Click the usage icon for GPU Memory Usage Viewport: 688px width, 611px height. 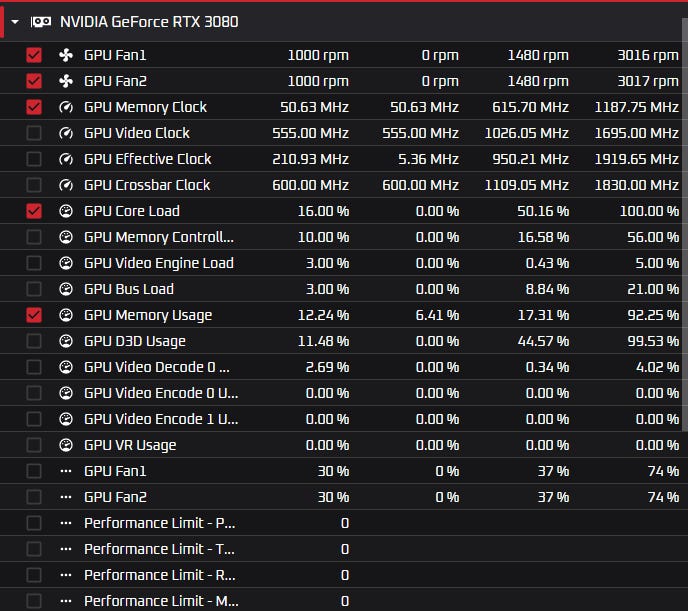[66, 315]
